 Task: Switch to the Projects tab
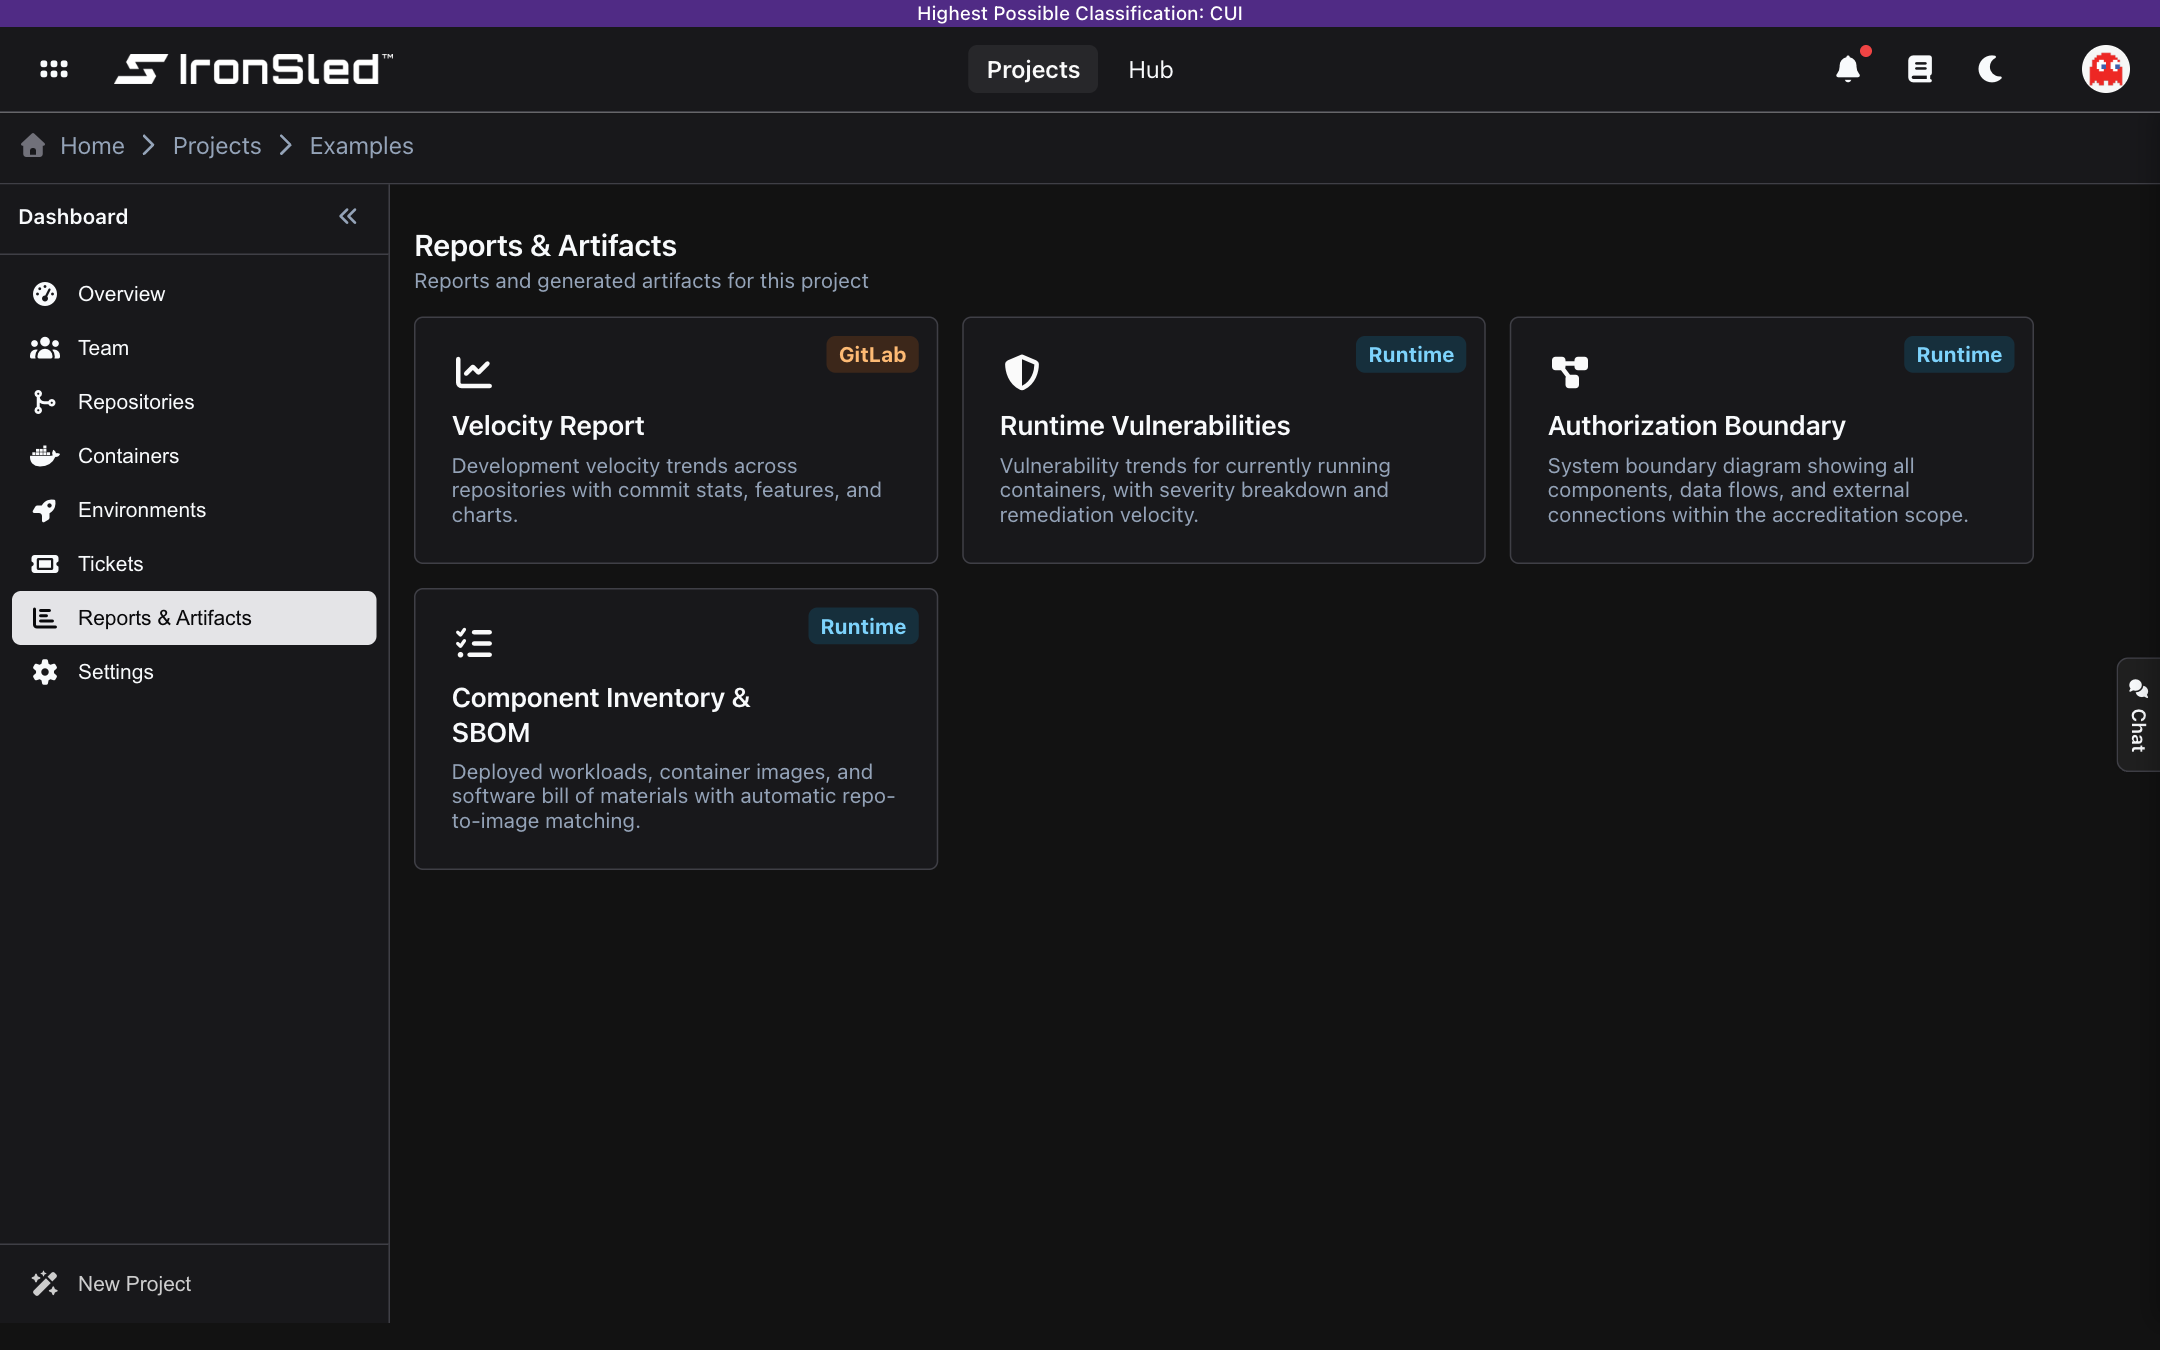pos(1033,69)
